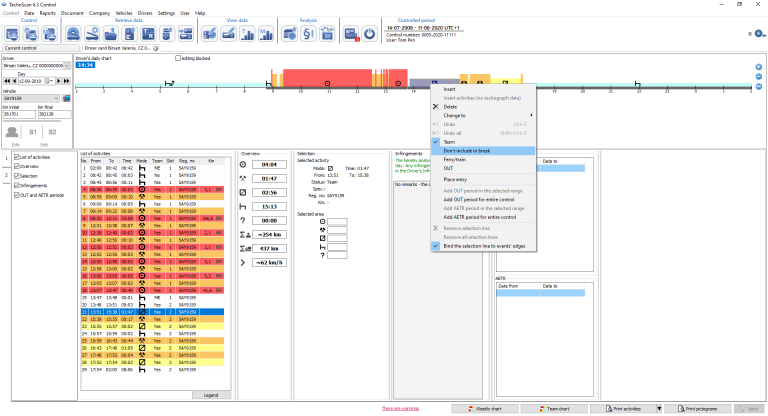Viewport: 768px width, 416px height.
Task: Click the truck icon beside the Vehicle field
Action: (x=66, y=98)
